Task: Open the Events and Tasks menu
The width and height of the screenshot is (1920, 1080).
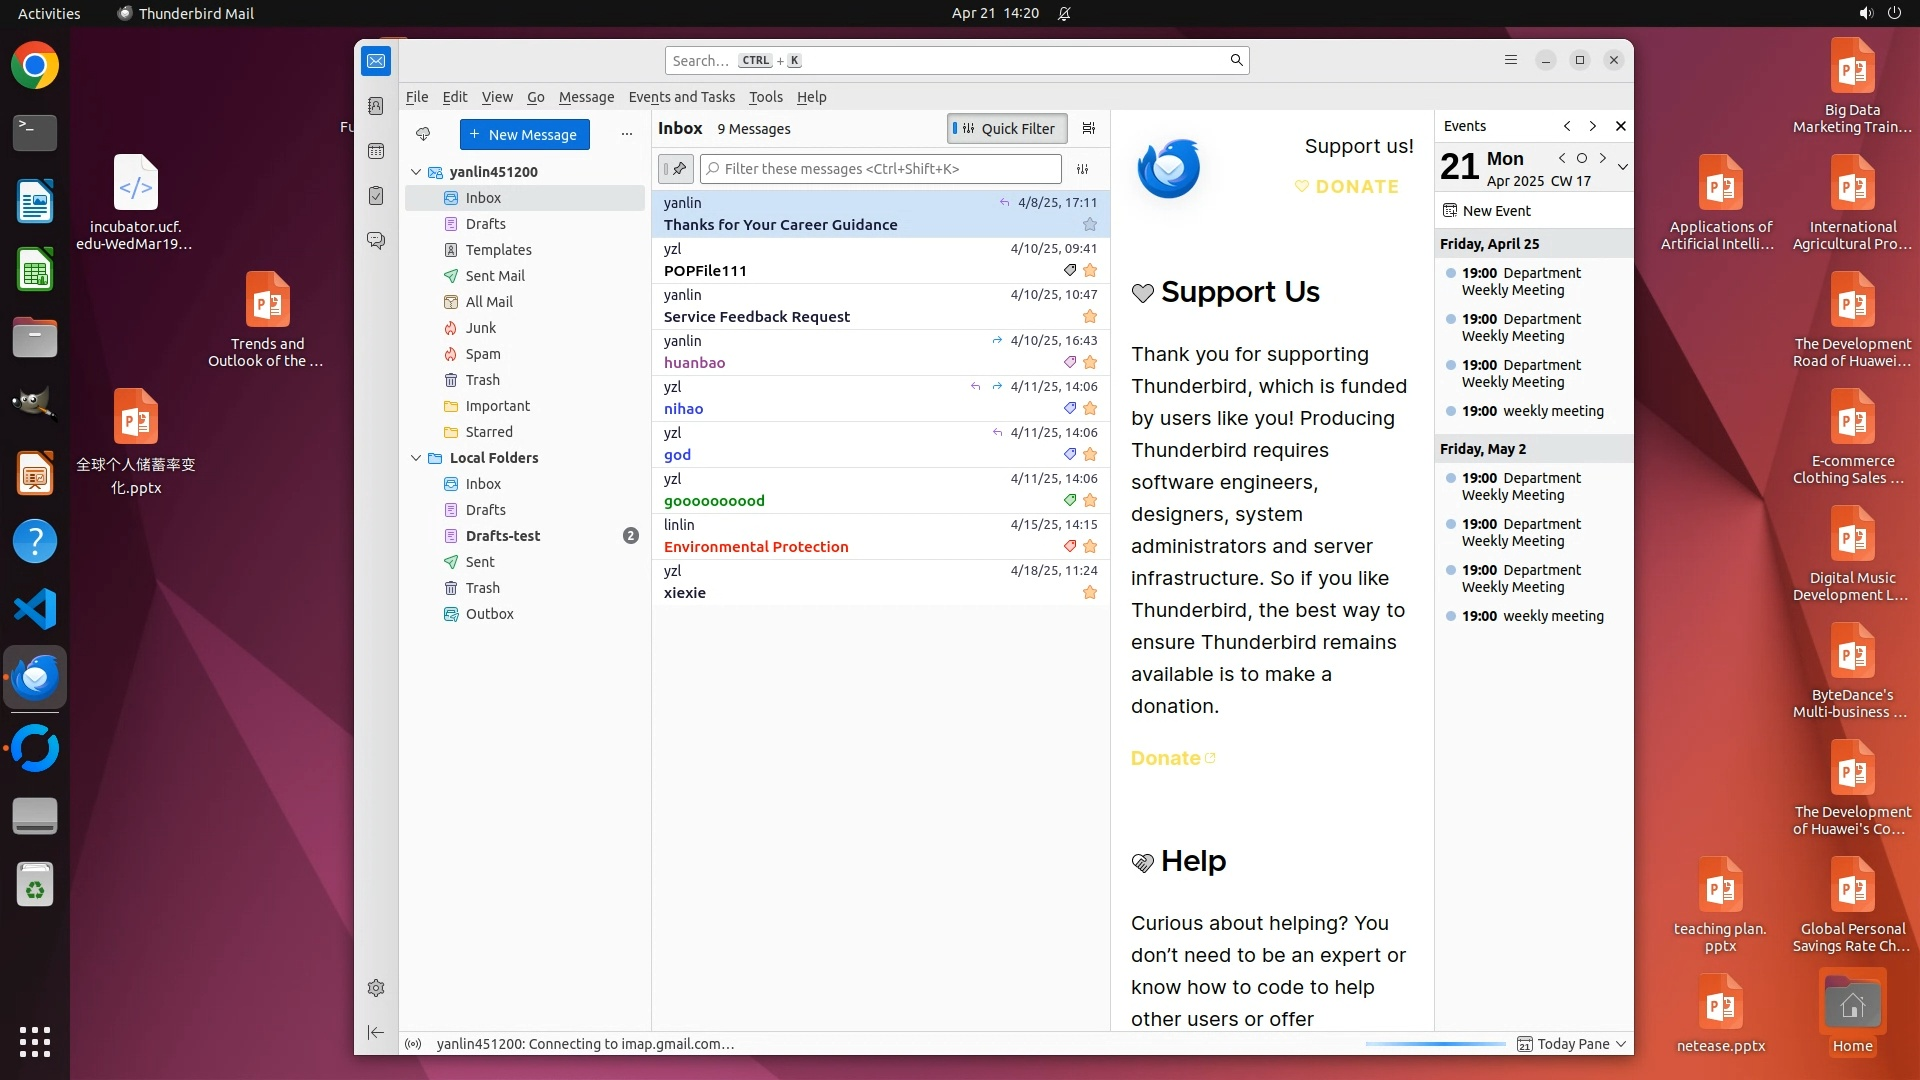Action: tap(681, 97)
